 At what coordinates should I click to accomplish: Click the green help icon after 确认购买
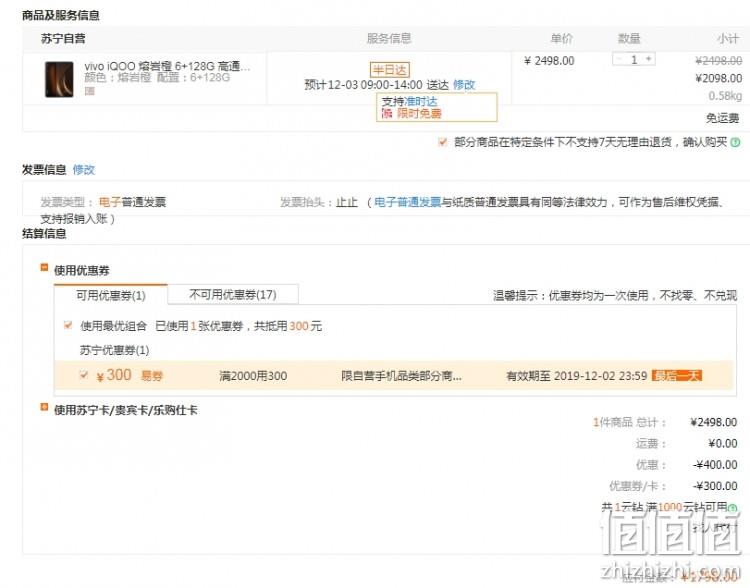click(x=736, y=142)
